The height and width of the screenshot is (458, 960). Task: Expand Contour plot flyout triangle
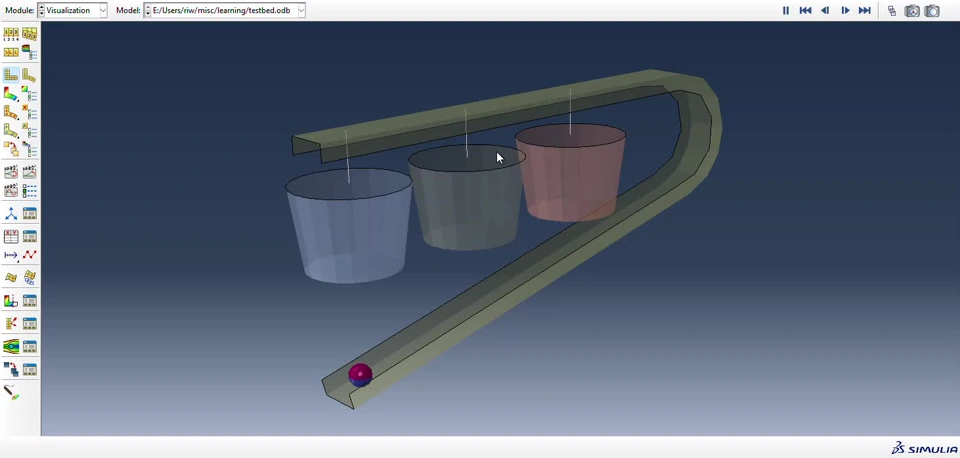click(18, 100)
